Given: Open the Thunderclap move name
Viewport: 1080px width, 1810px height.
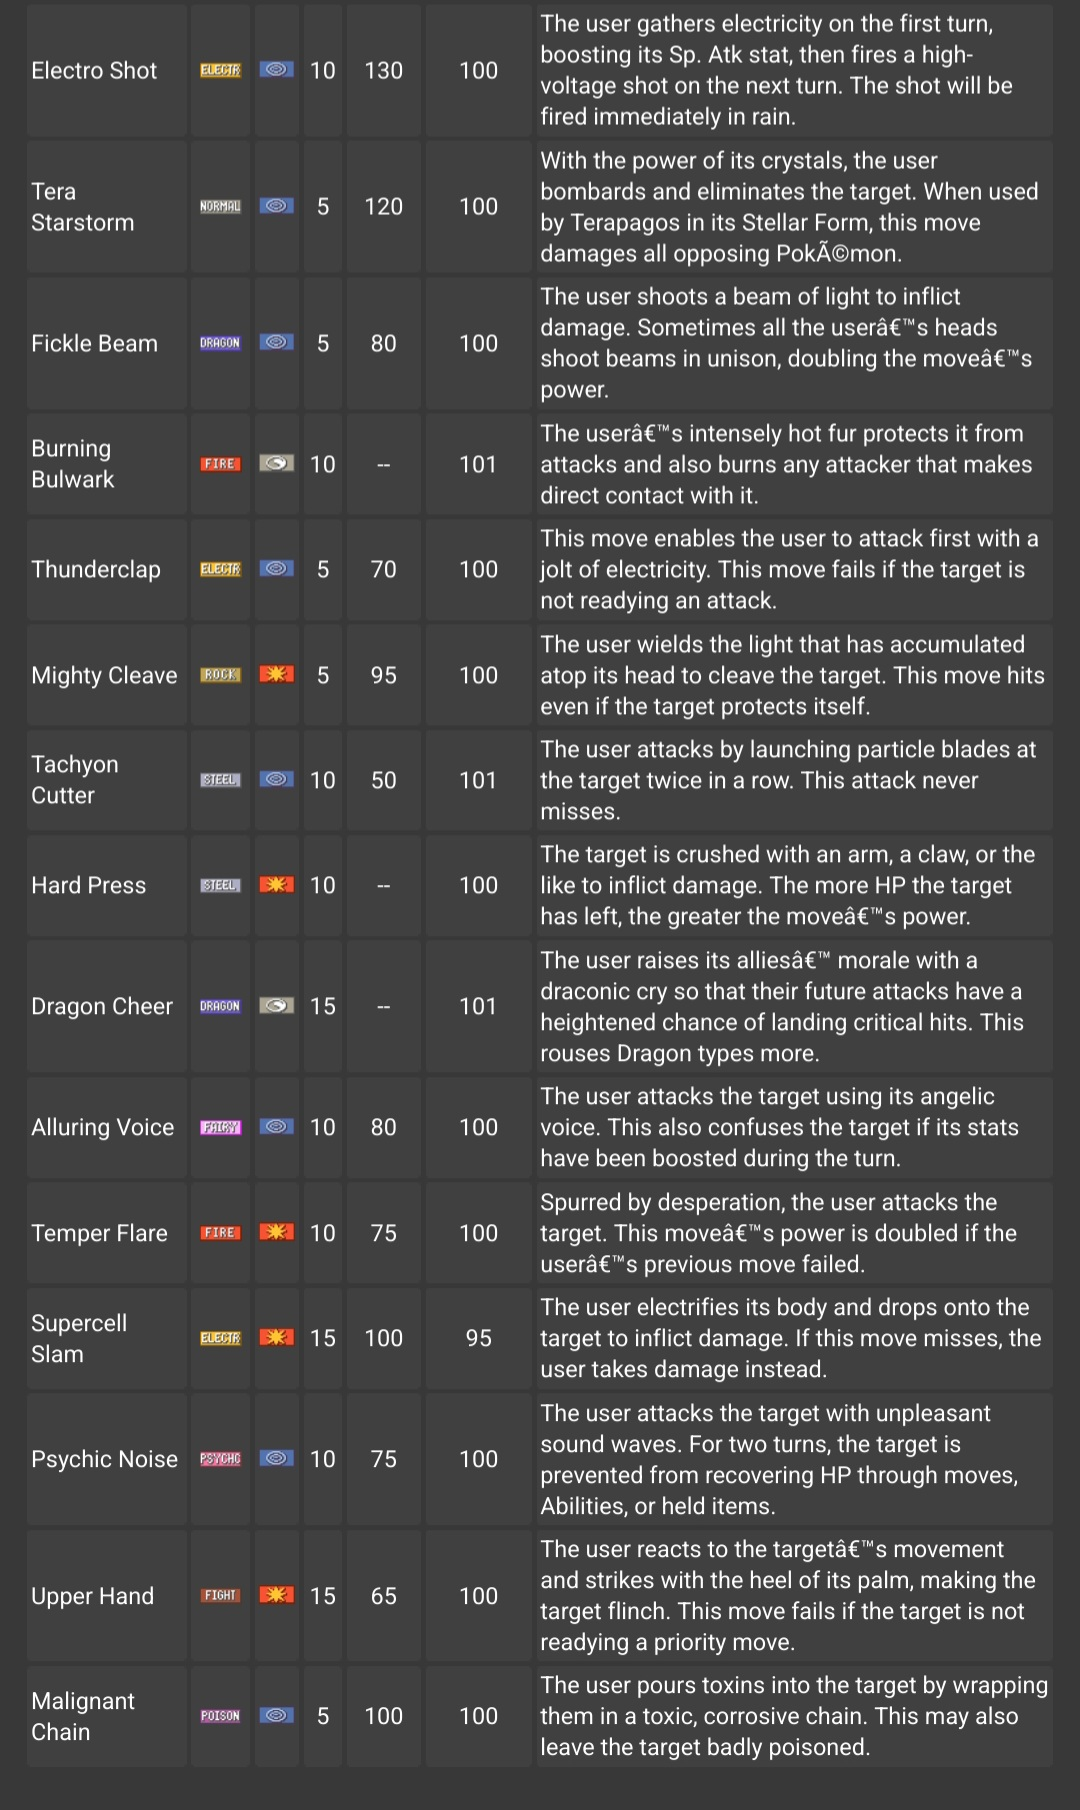Looking at the screenshot, I should [x=96, y=570].
